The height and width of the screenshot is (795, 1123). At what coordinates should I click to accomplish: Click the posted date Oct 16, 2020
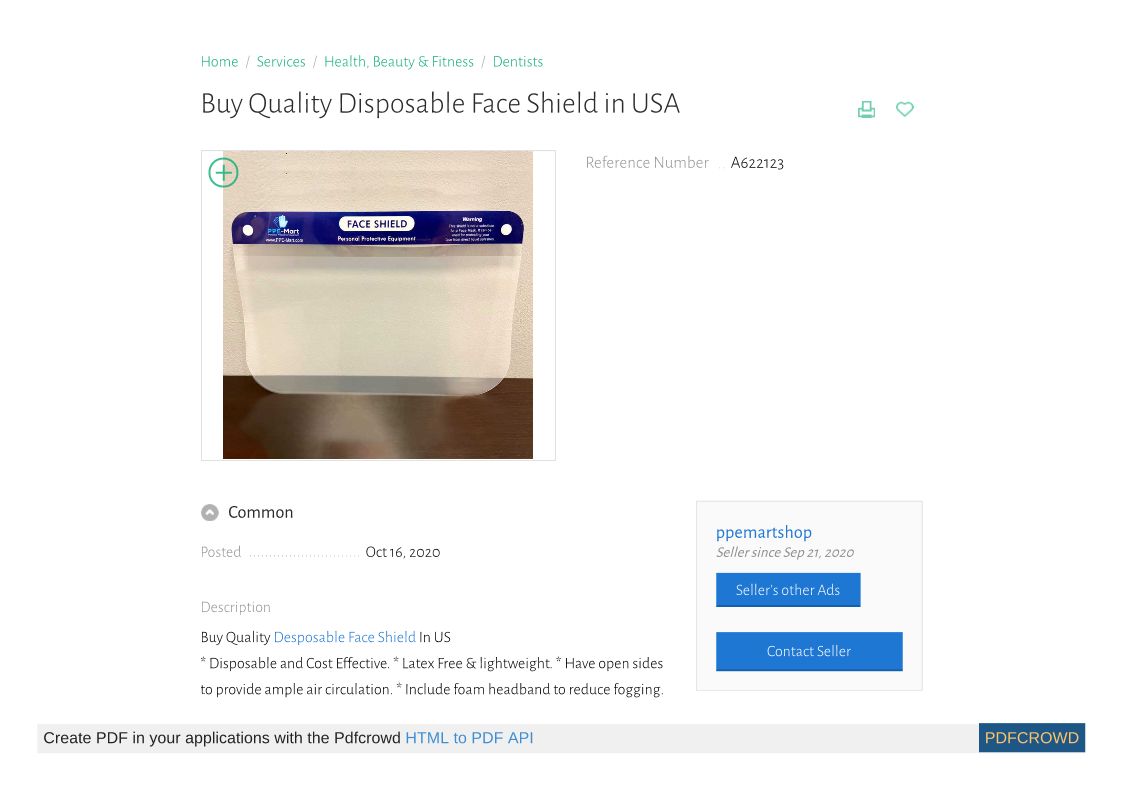pyautogui.click(x=403, y=552)
